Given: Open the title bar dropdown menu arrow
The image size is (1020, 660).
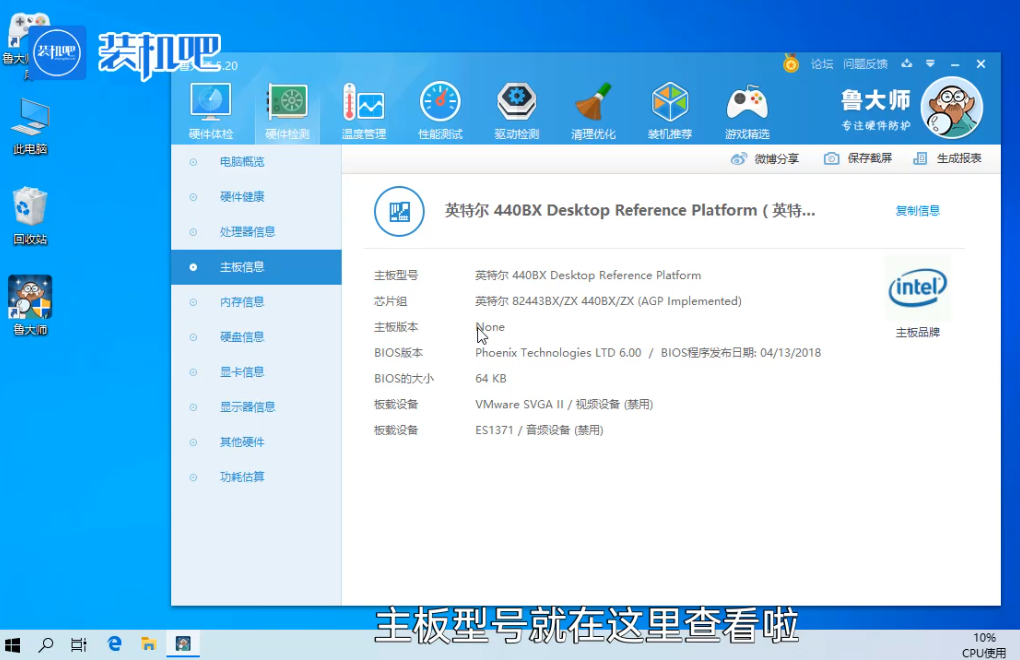Looking at the screenshot, I should click(x=930, y=64).
